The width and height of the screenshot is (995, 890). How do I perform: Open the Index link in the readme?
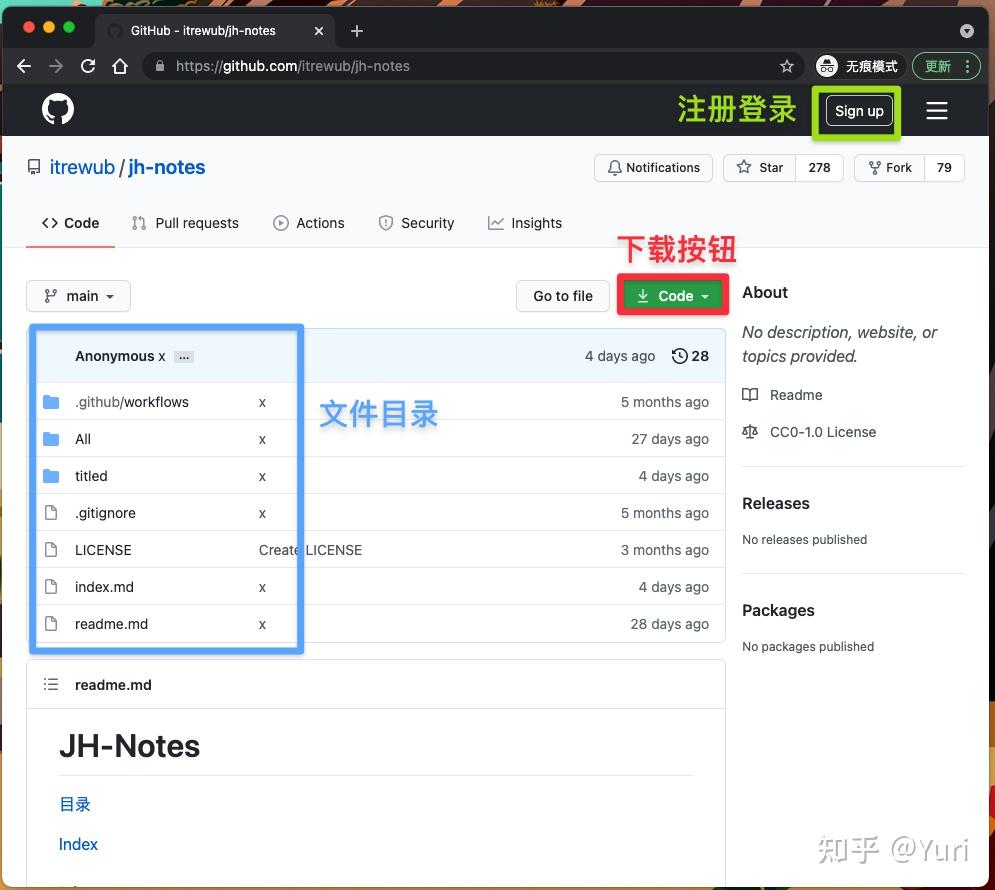pyautogui.click(x=78, y=844)
